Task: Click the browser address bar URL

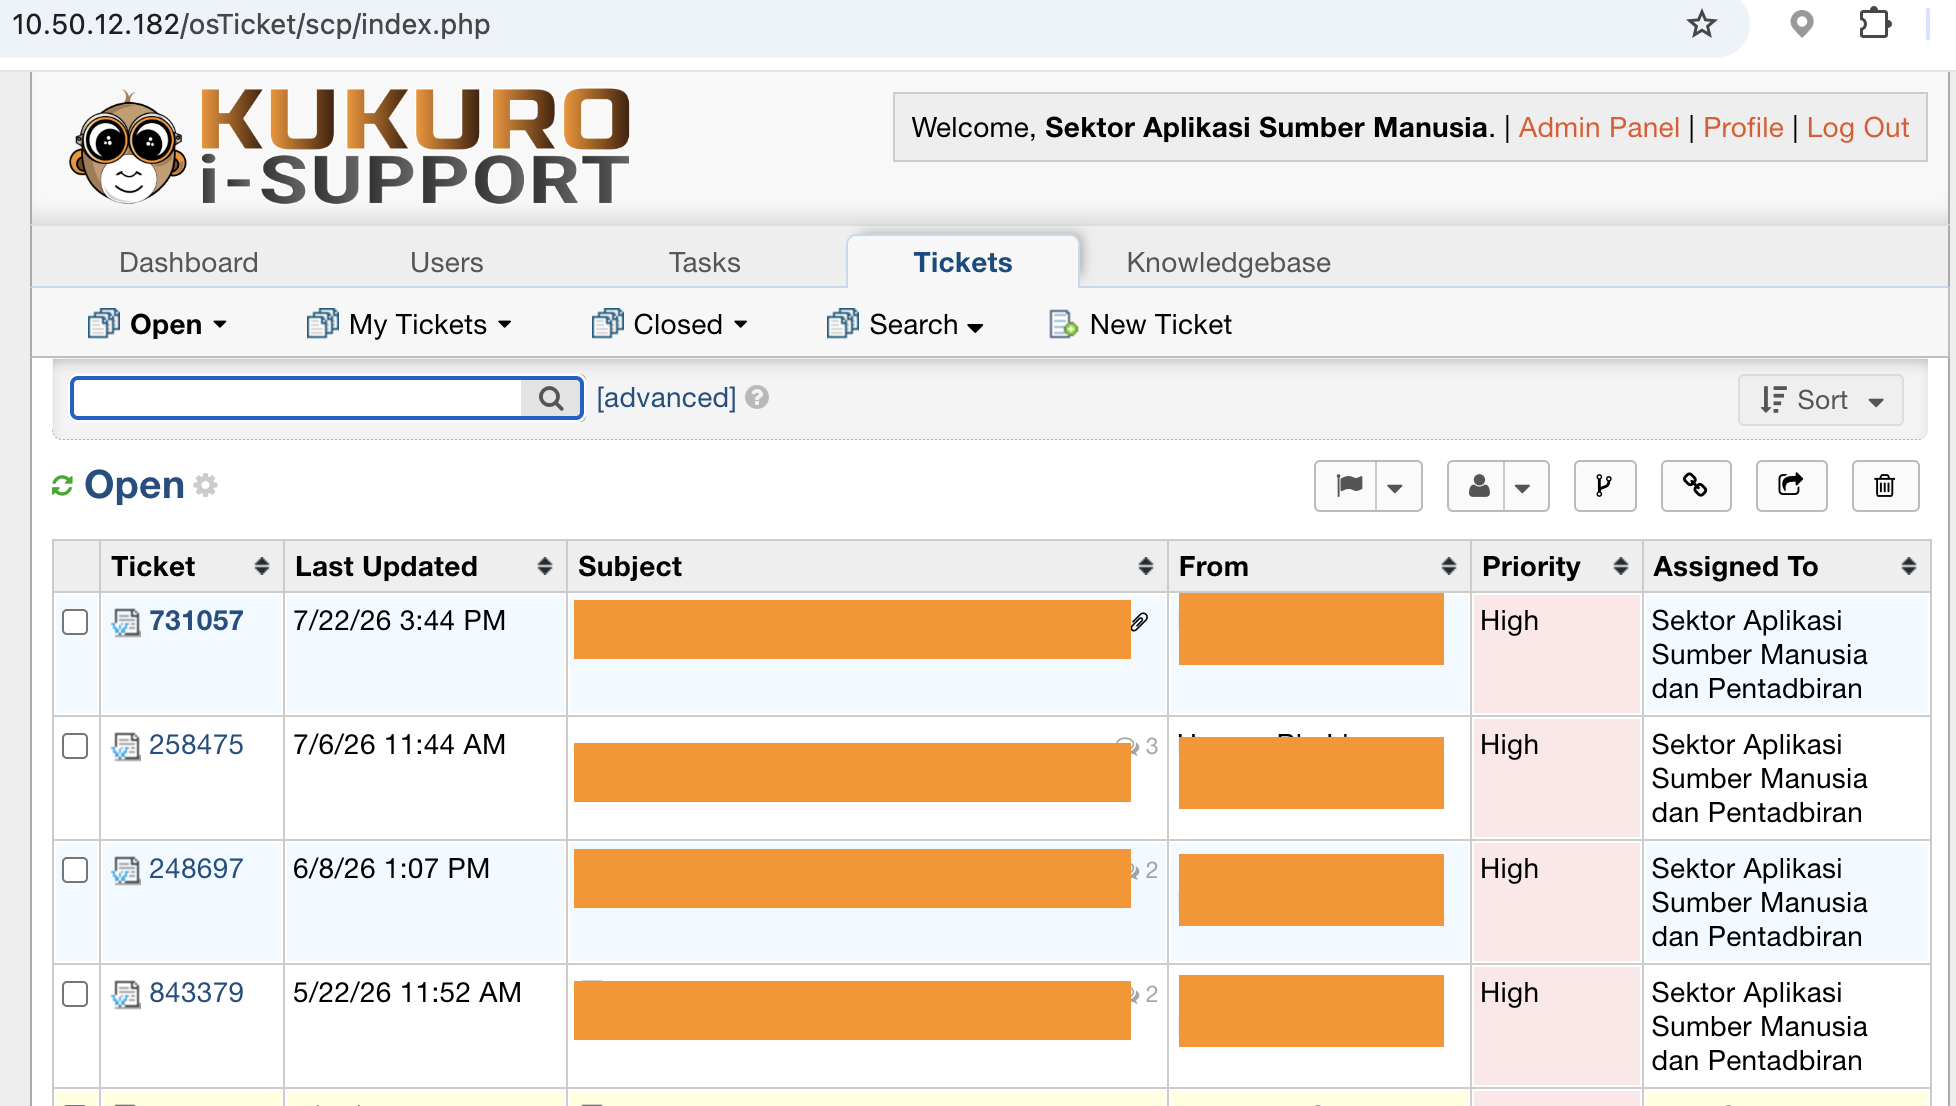Action: (251, 24)
